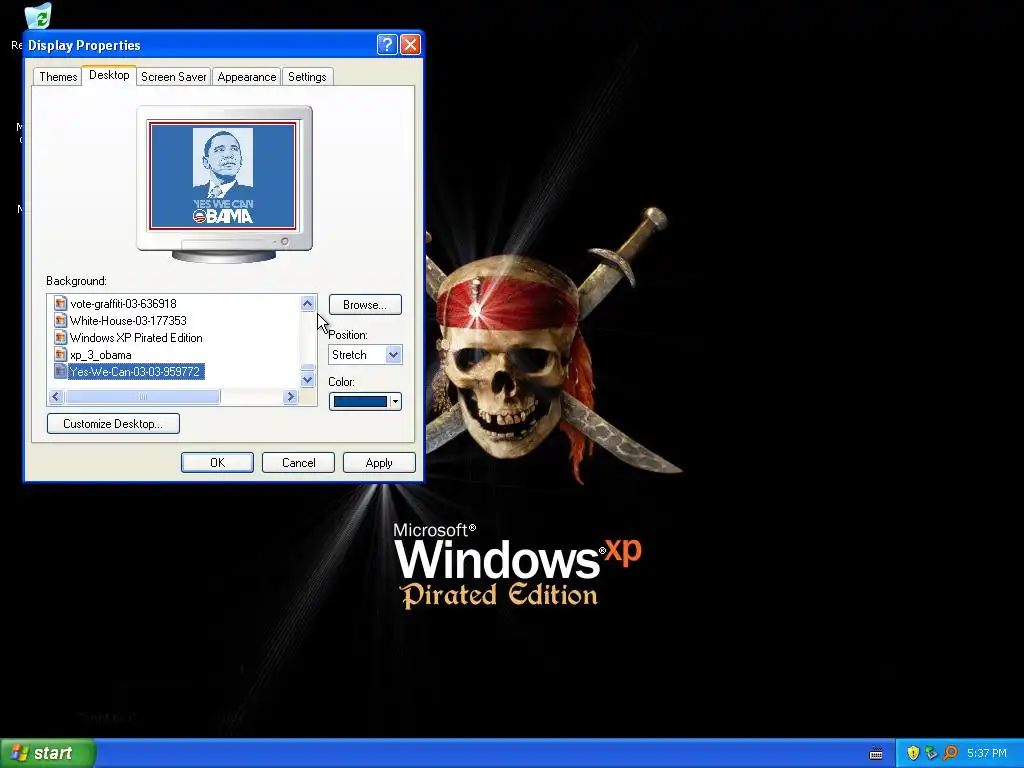The height and width of the screenshot is (768, 1024).
Task: Click background list scroll up arrow
Action: click(308, 303)
